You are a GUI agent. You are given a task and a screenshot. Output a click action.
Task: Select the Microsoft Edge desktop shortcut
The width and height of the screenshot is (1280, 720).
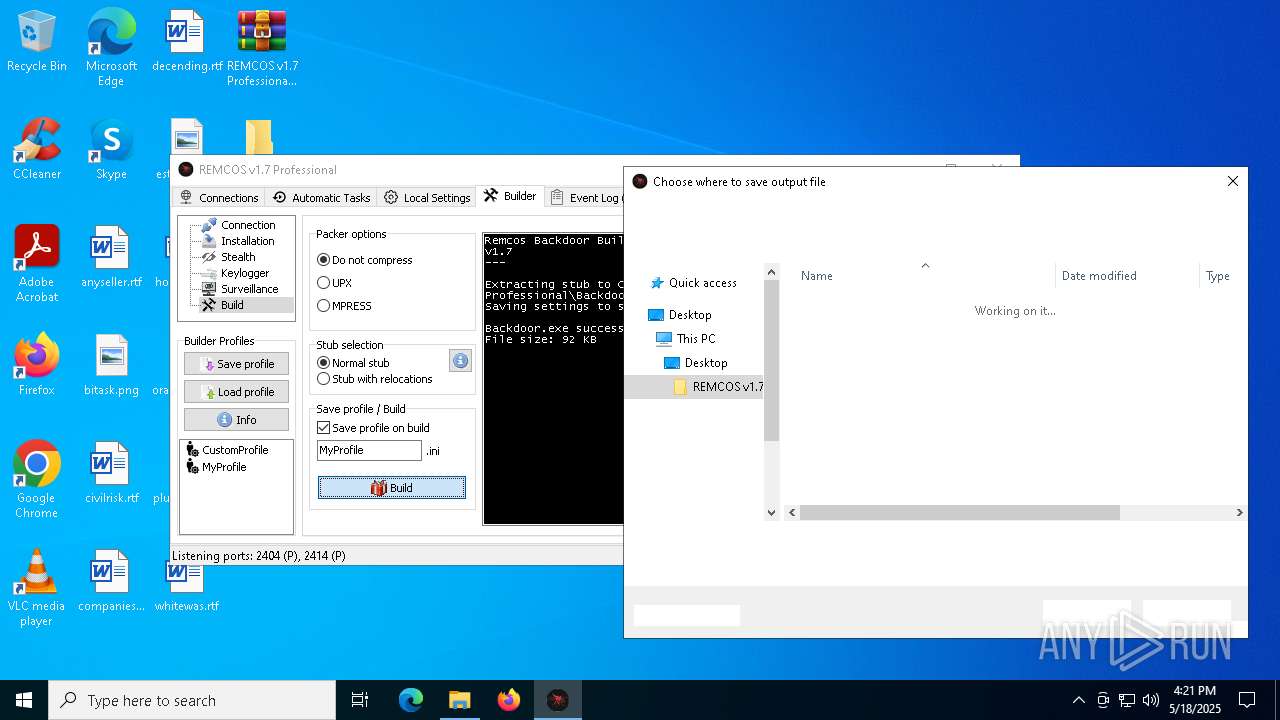[111, 48]
